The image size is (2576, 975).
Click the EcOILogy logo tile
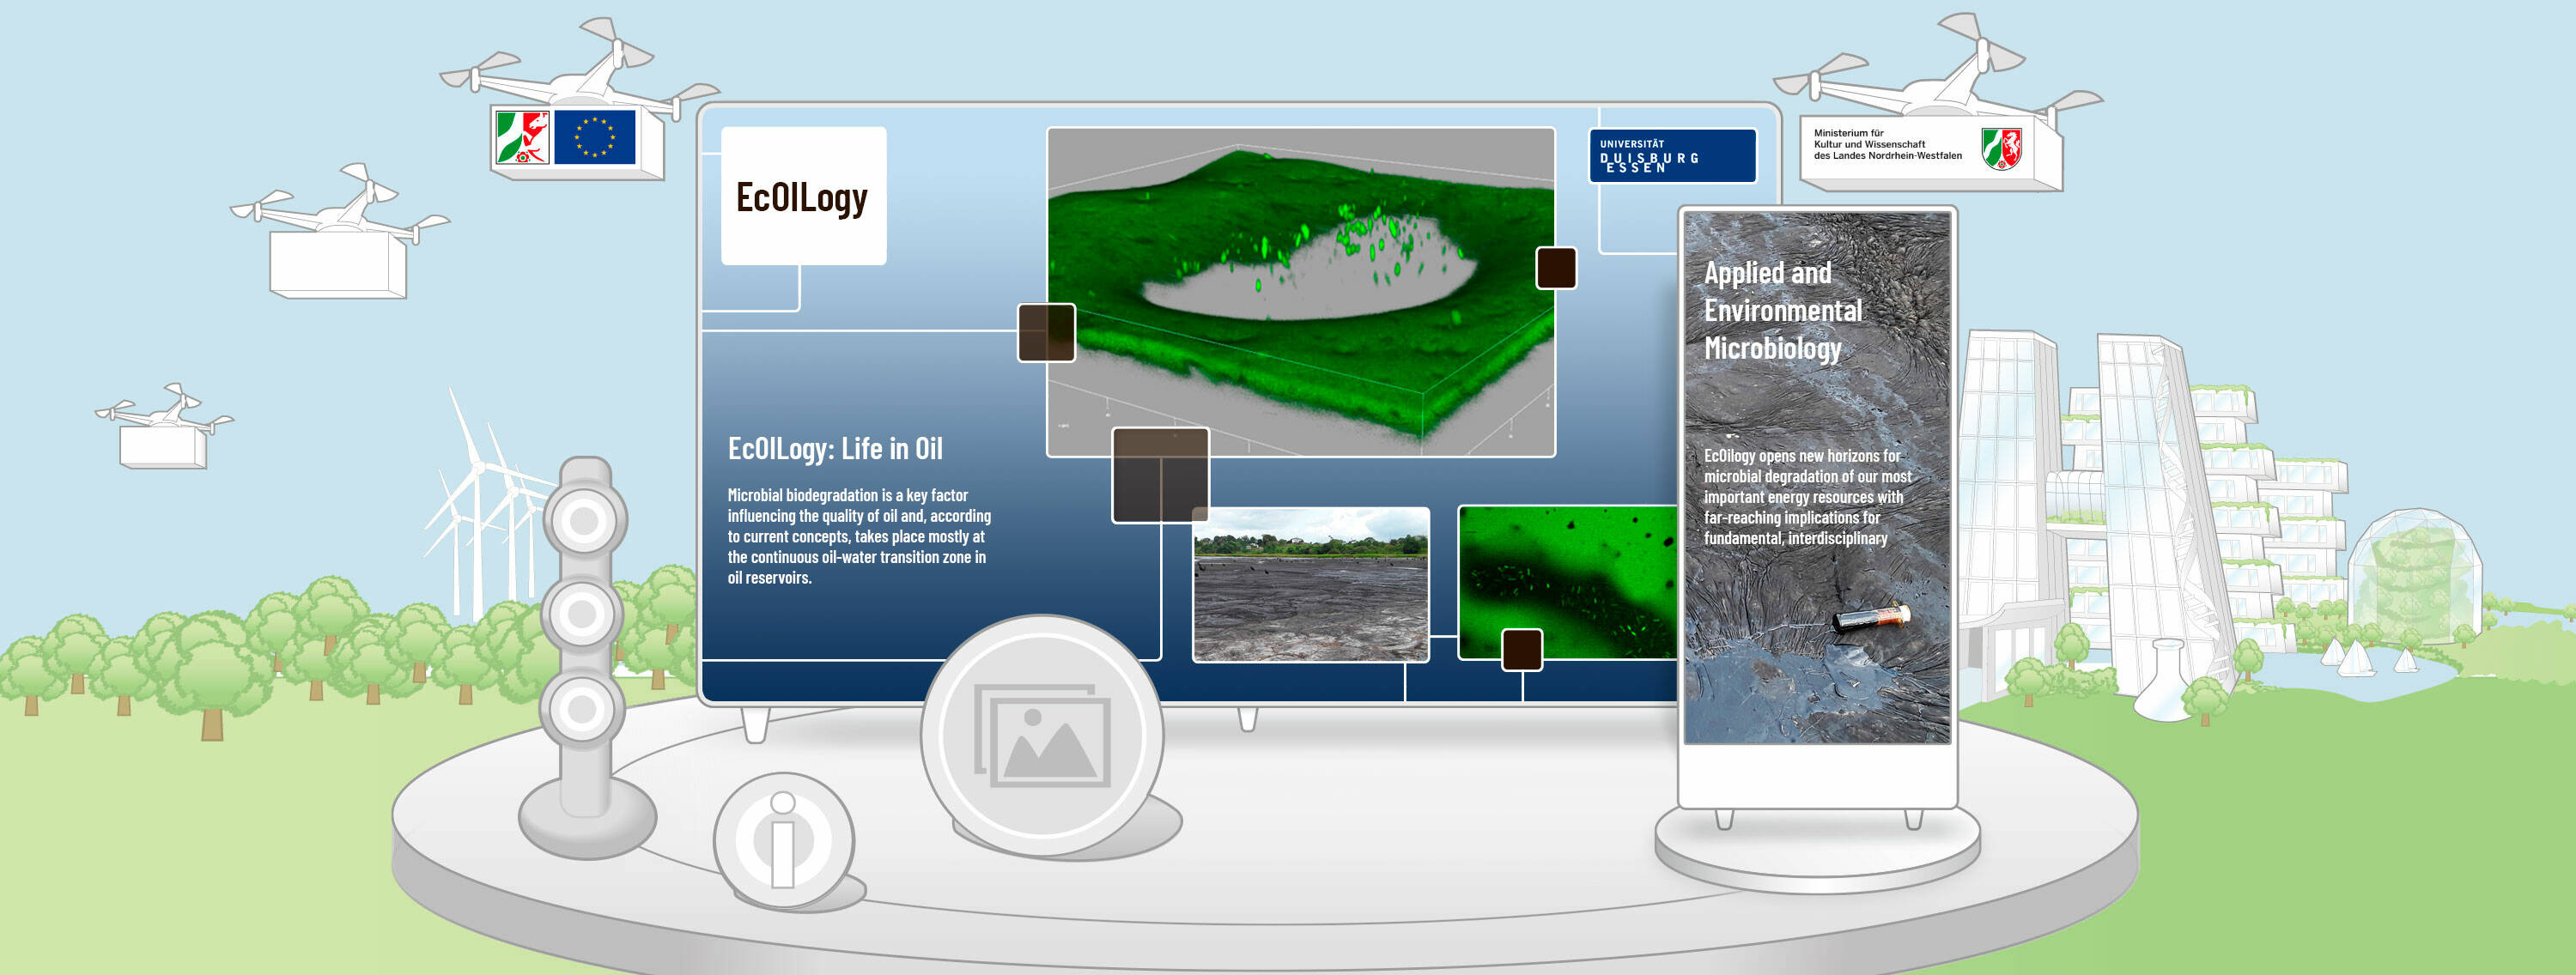803,196
